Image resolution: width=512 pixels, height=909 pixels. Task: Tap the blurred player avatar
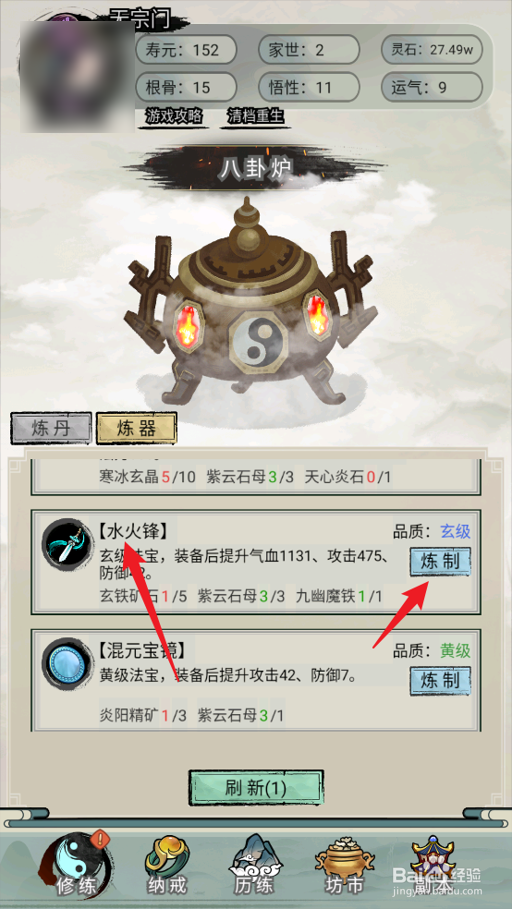point(78,77)
